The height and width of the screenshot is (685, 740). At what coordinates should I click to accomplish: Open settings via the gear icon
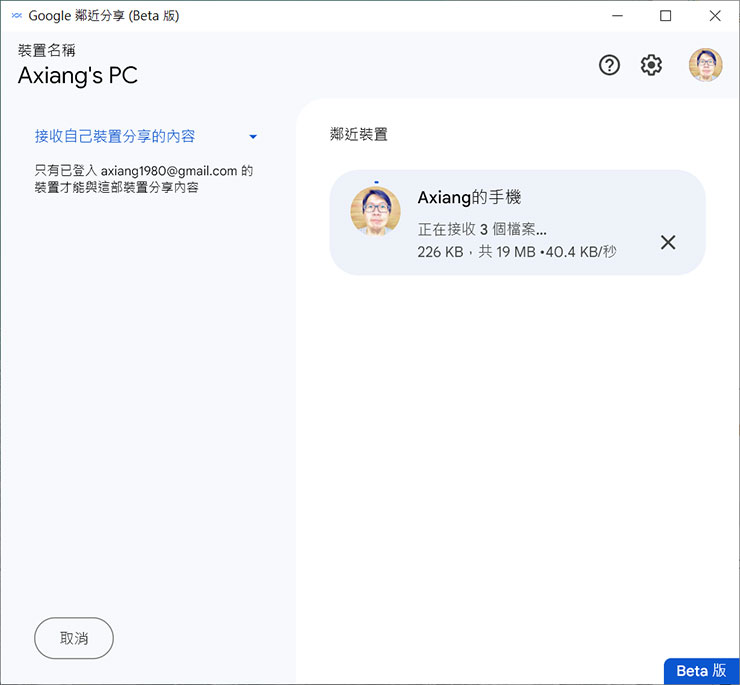point(651,65)
